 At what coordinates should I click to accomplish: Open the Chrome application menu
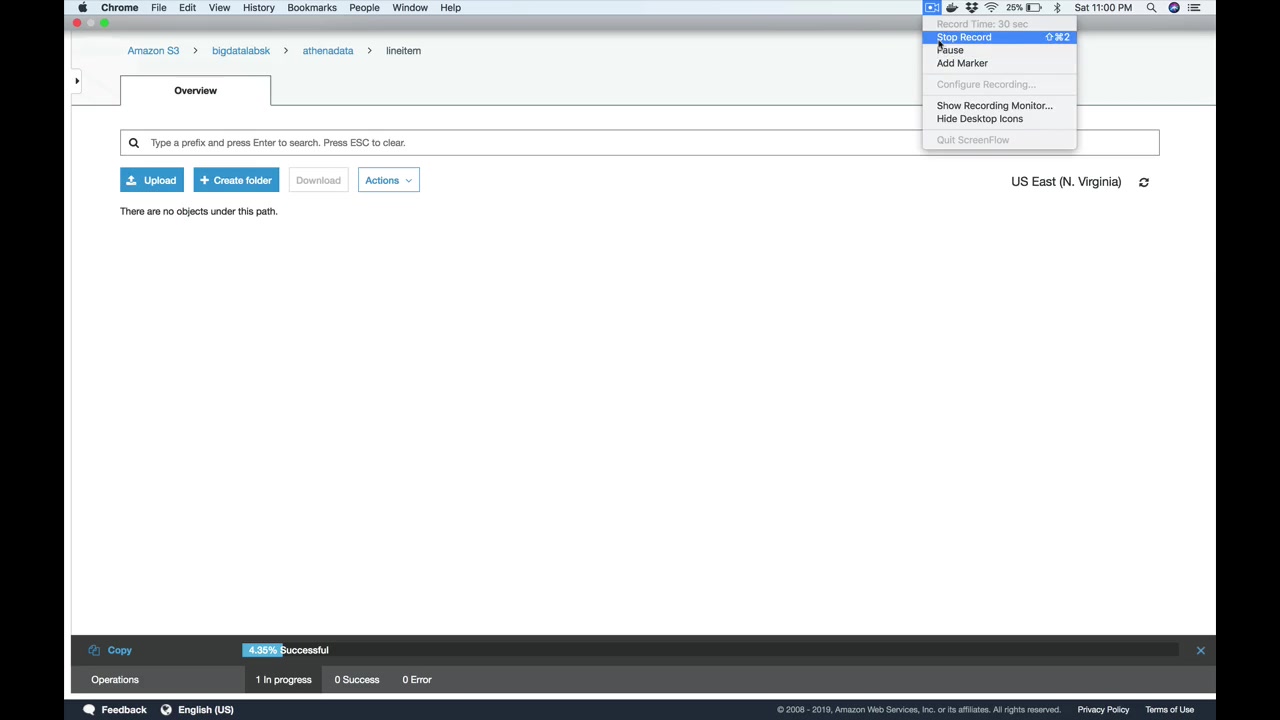click(x=119, y=8)
